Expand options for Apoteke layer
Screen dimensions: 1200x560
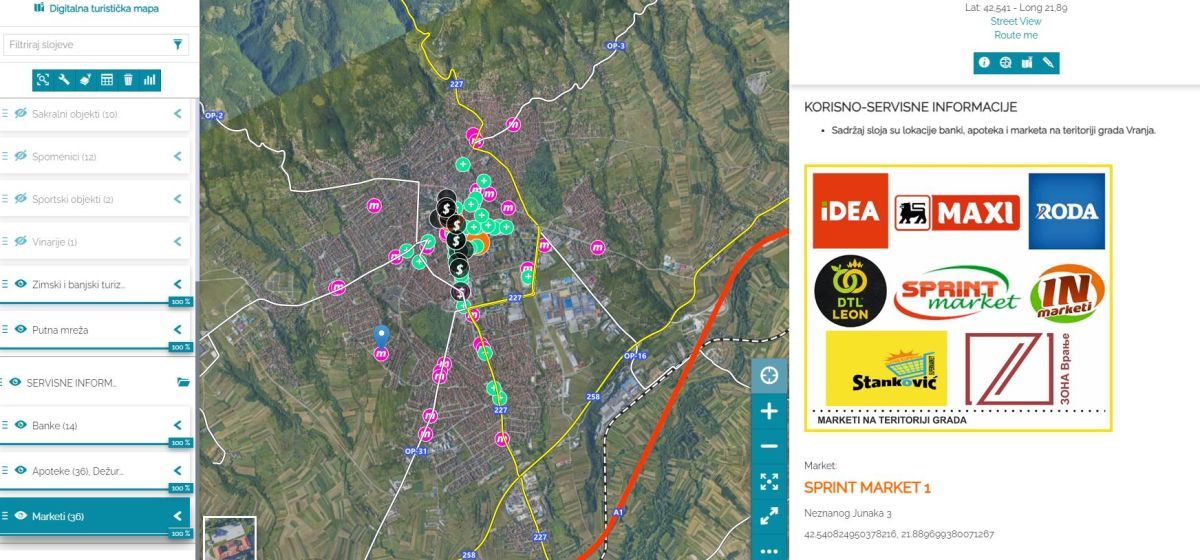[x=177, y=470]
